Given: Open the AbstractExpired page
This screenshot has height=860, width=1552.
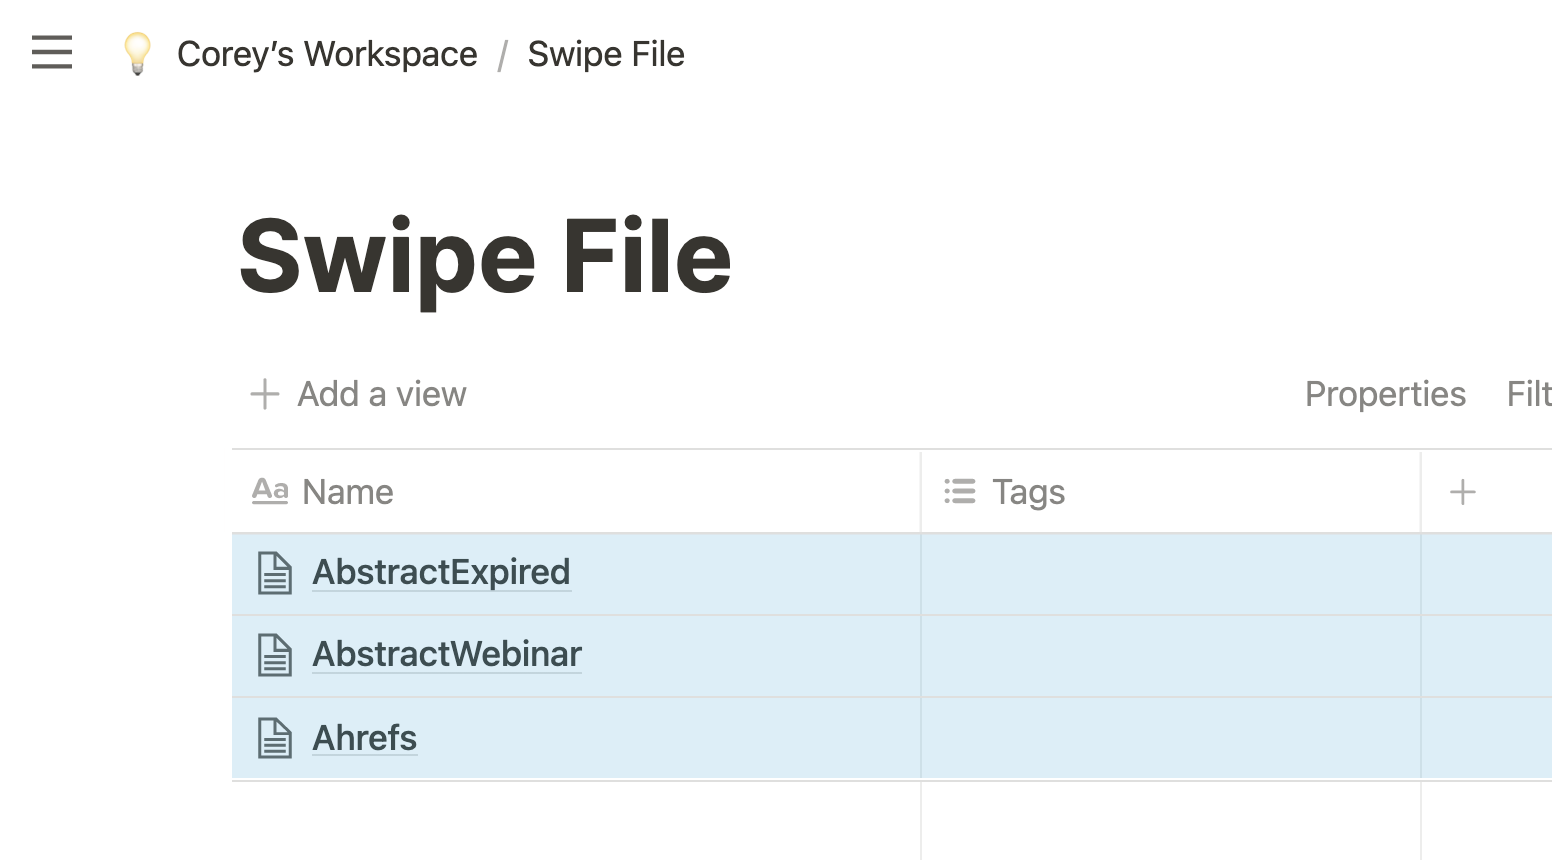Looking at the screenshot, I should pyautogui.click(x=441, y=572).
